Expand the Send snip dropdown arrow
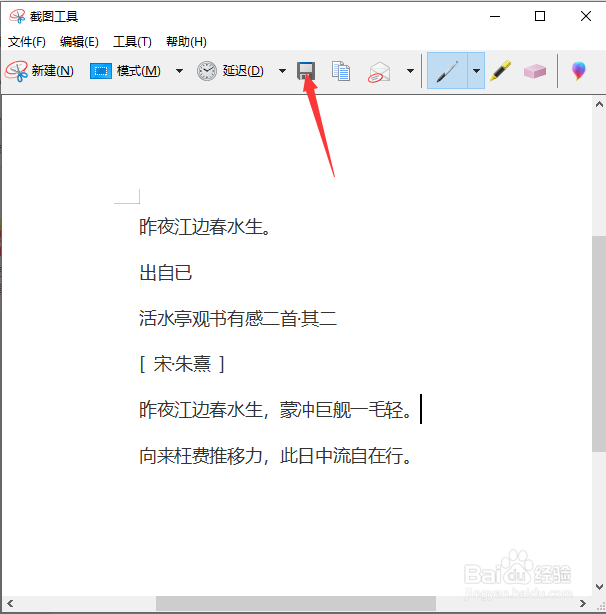 tap(410, 71)
